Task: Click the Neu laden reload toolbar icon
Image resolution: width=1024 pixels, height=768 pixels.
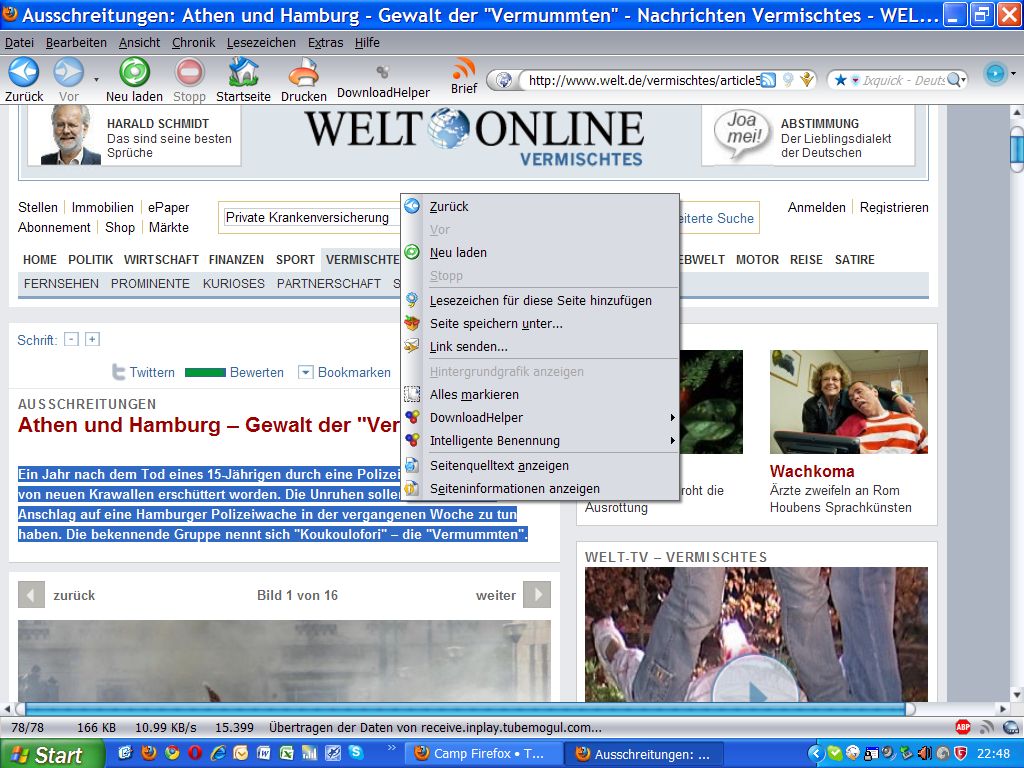Action: [x=134, y=73]
